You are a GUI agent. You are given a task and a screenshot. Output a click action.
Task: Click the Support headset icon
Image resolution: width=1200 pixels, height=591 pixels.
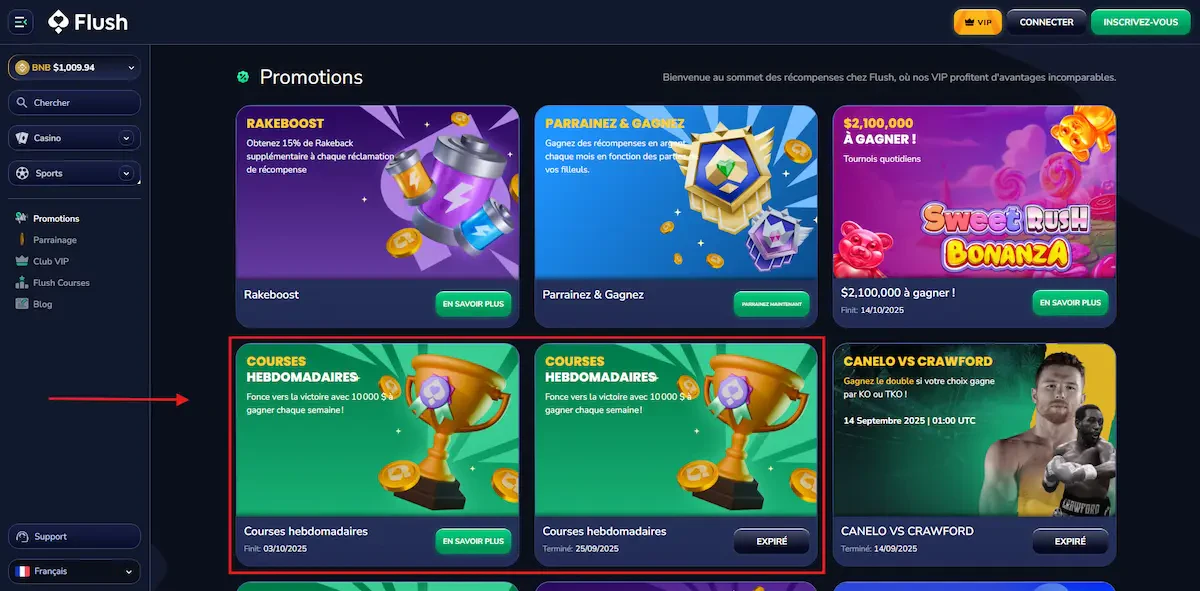coord(23,537)
